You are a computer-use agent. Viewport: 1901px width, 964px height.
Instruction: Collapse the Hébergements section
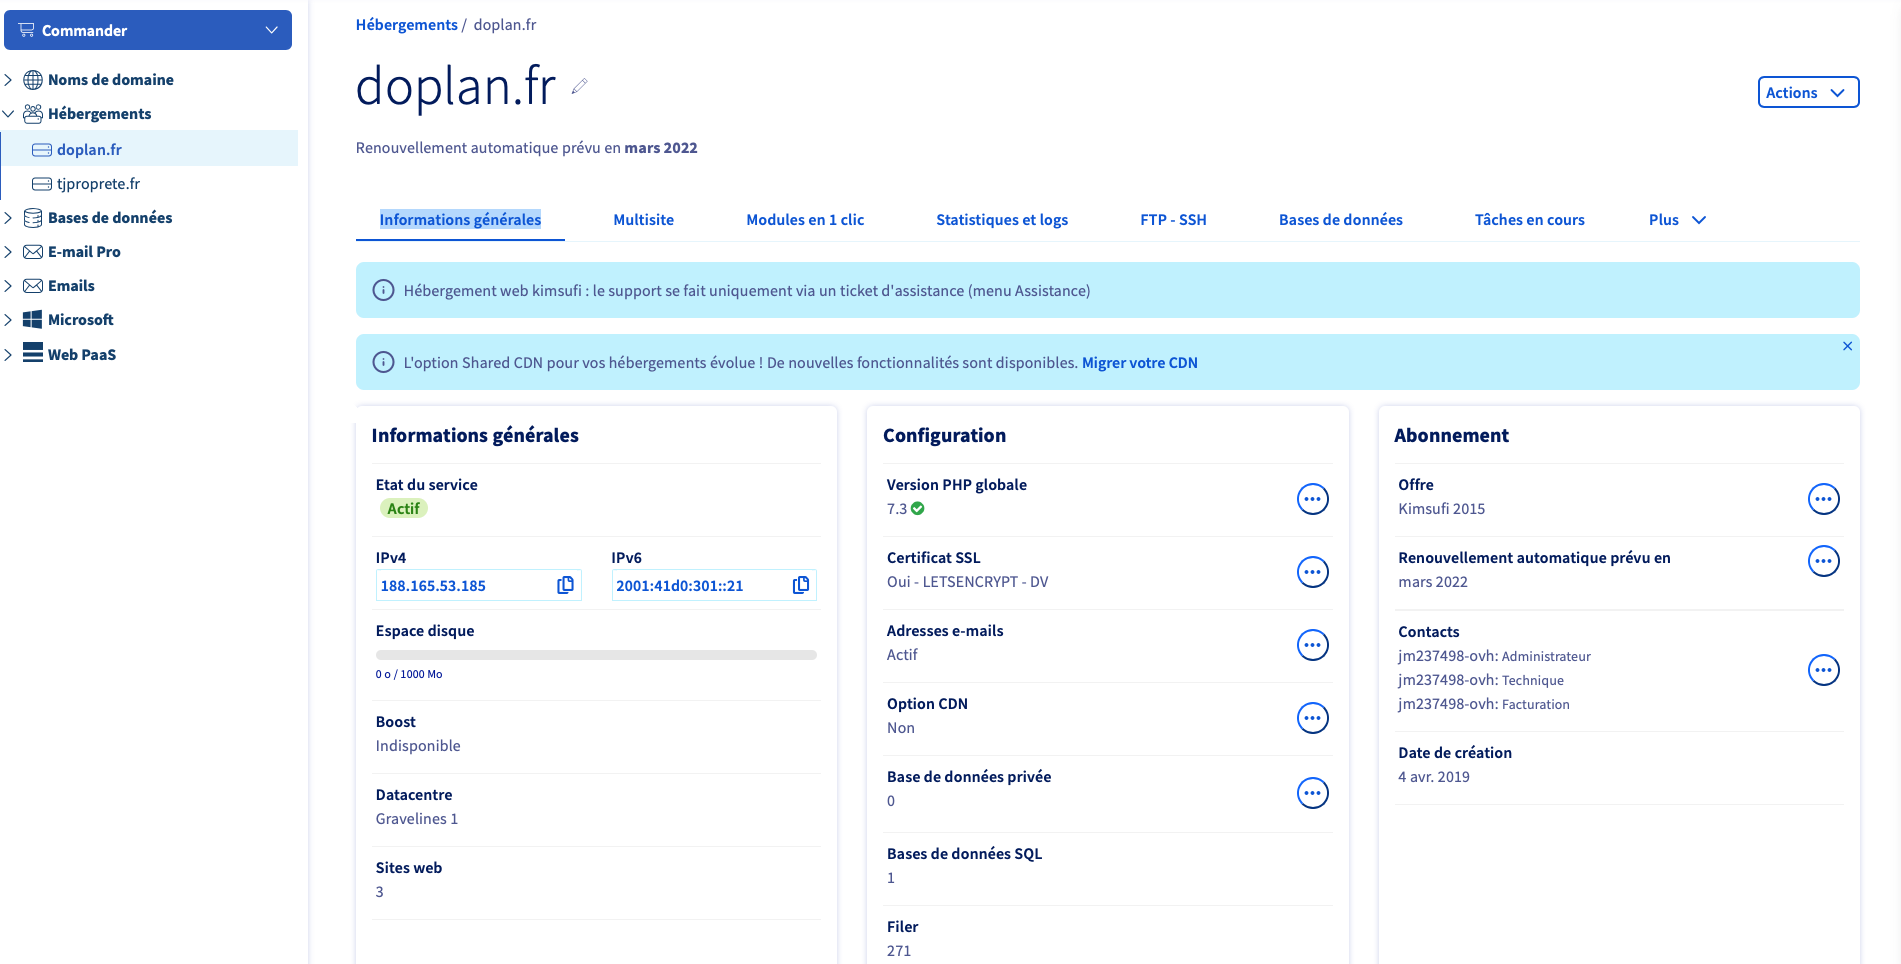8,113
